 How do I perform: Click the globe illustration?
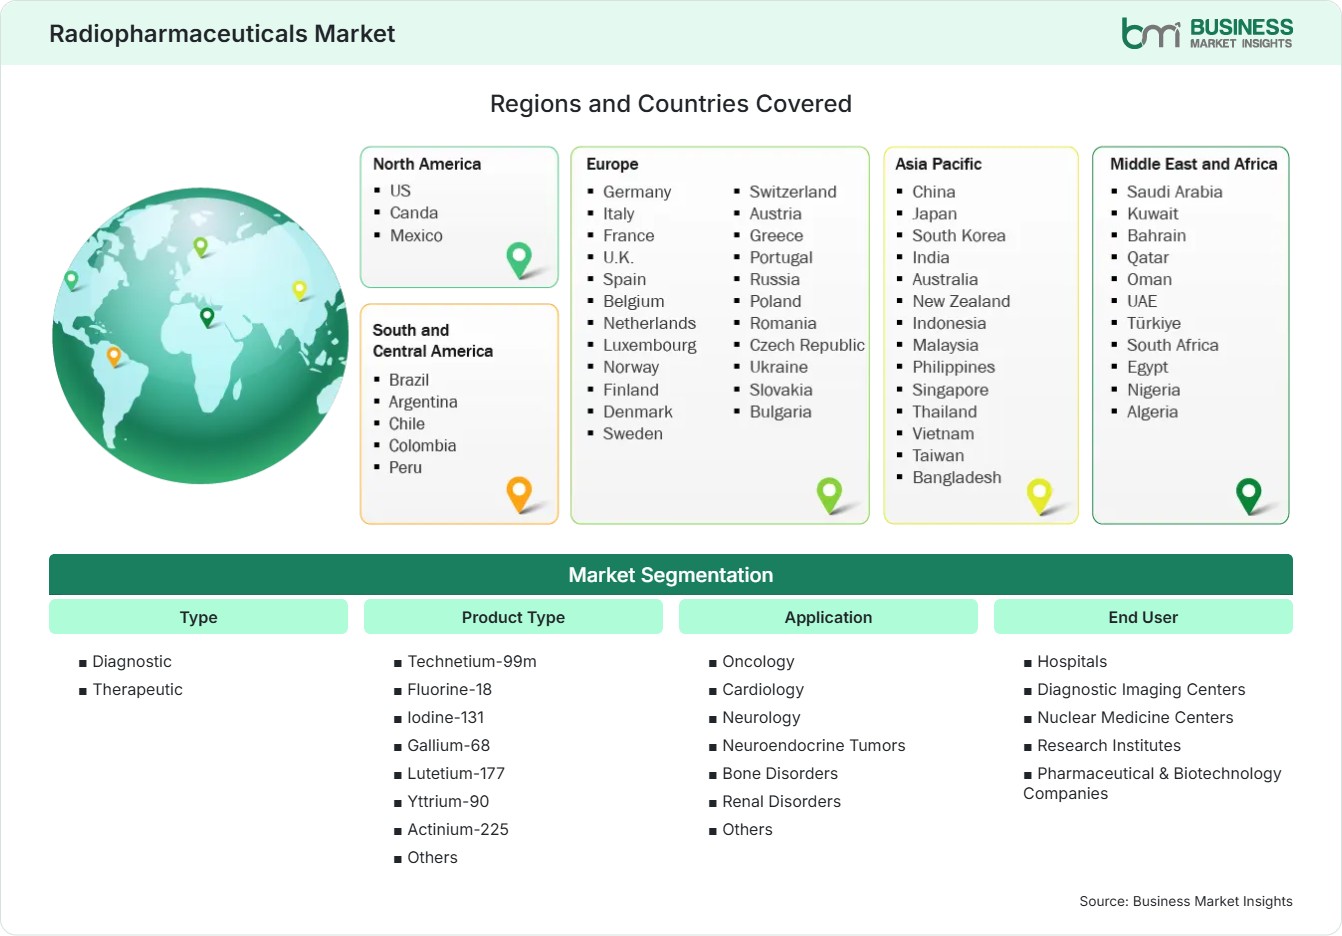pyautogui.click(x=200, y=336)
